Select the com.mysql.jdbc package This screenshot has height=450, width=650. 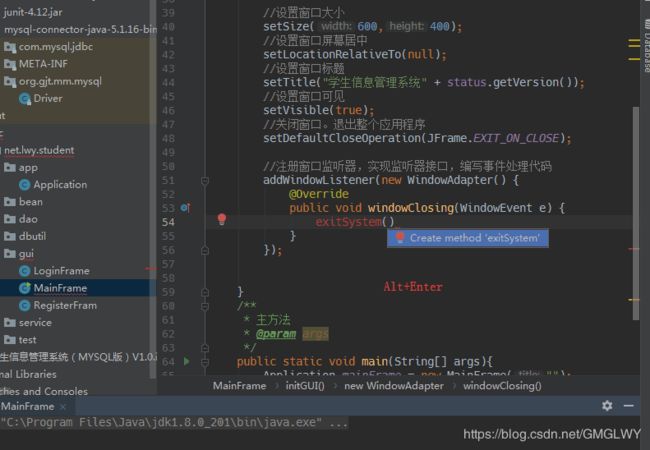point(56,46)
